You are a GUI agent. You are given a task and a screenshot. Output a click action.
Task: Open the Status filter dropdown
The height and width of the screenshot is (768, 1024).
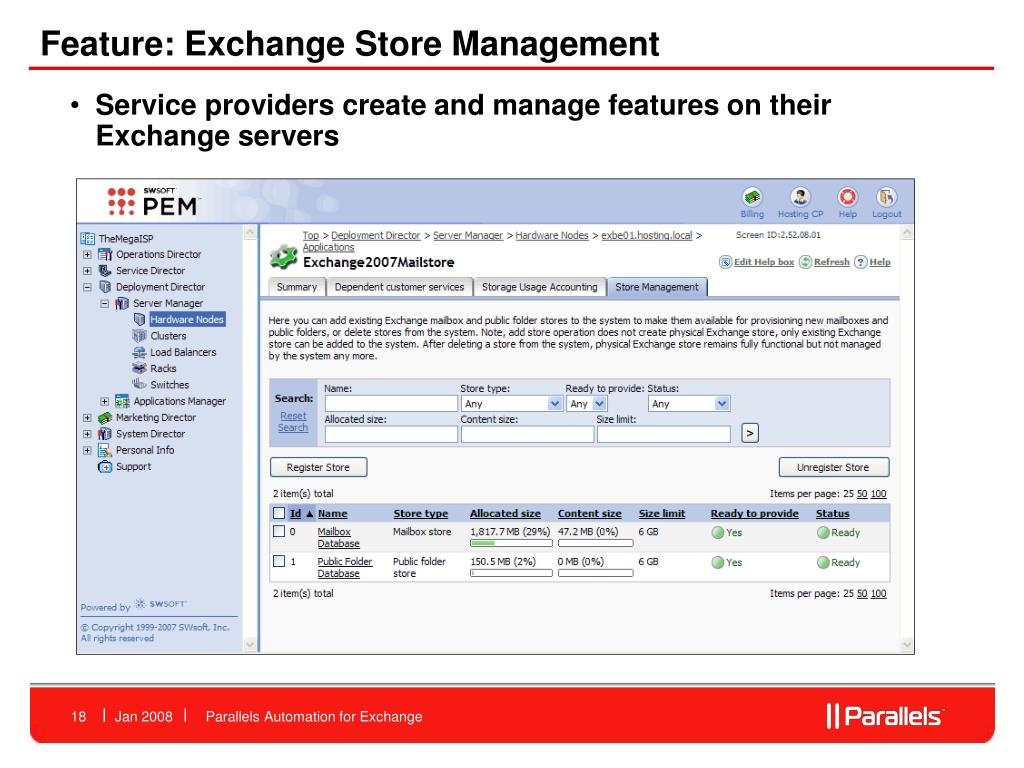(689, 404)
